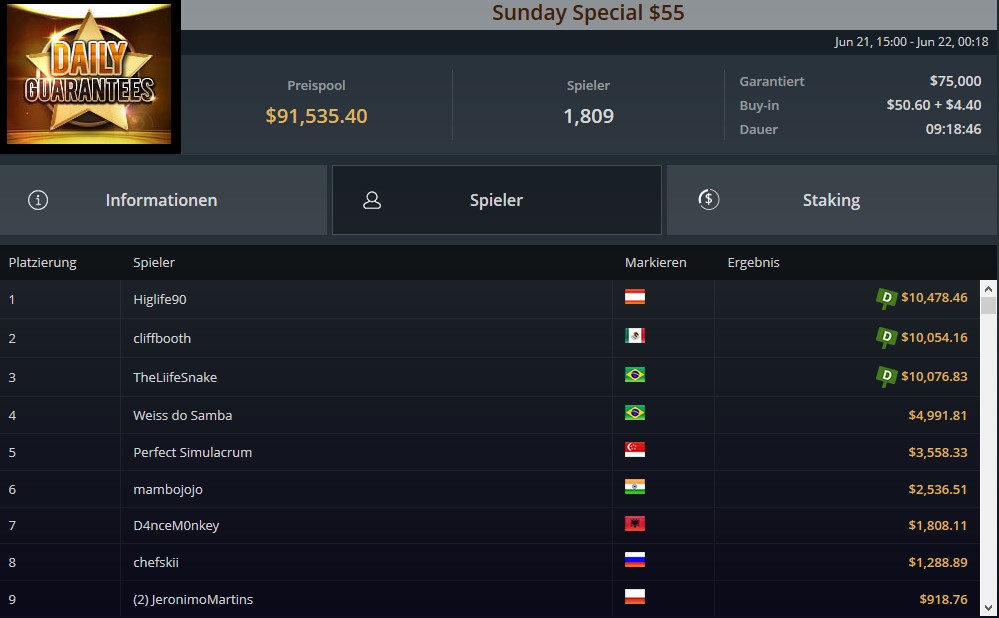Open player Higlife90's profile
The width and height of the screenshot is (999, 618).
pos(160,299)
